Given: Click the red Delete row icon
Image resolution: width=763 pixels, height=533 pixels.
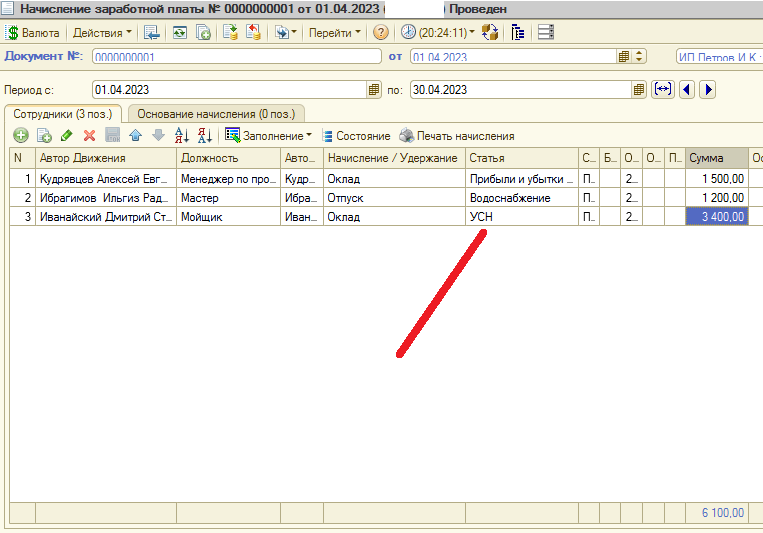Looking at the screenshot, I should 89,136.
